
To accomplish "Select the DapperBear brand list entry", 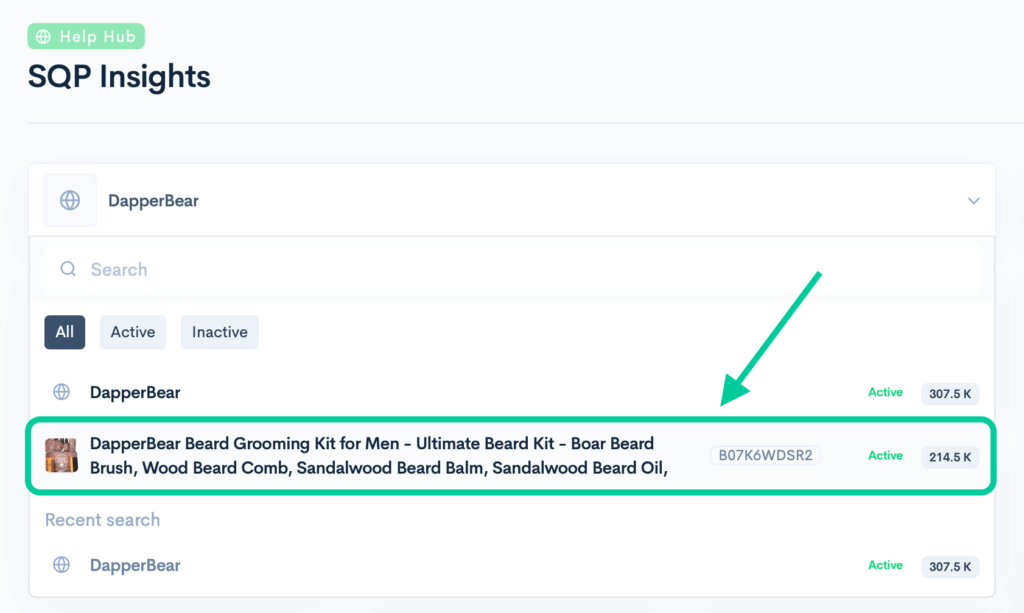I will tap(511, 392).
